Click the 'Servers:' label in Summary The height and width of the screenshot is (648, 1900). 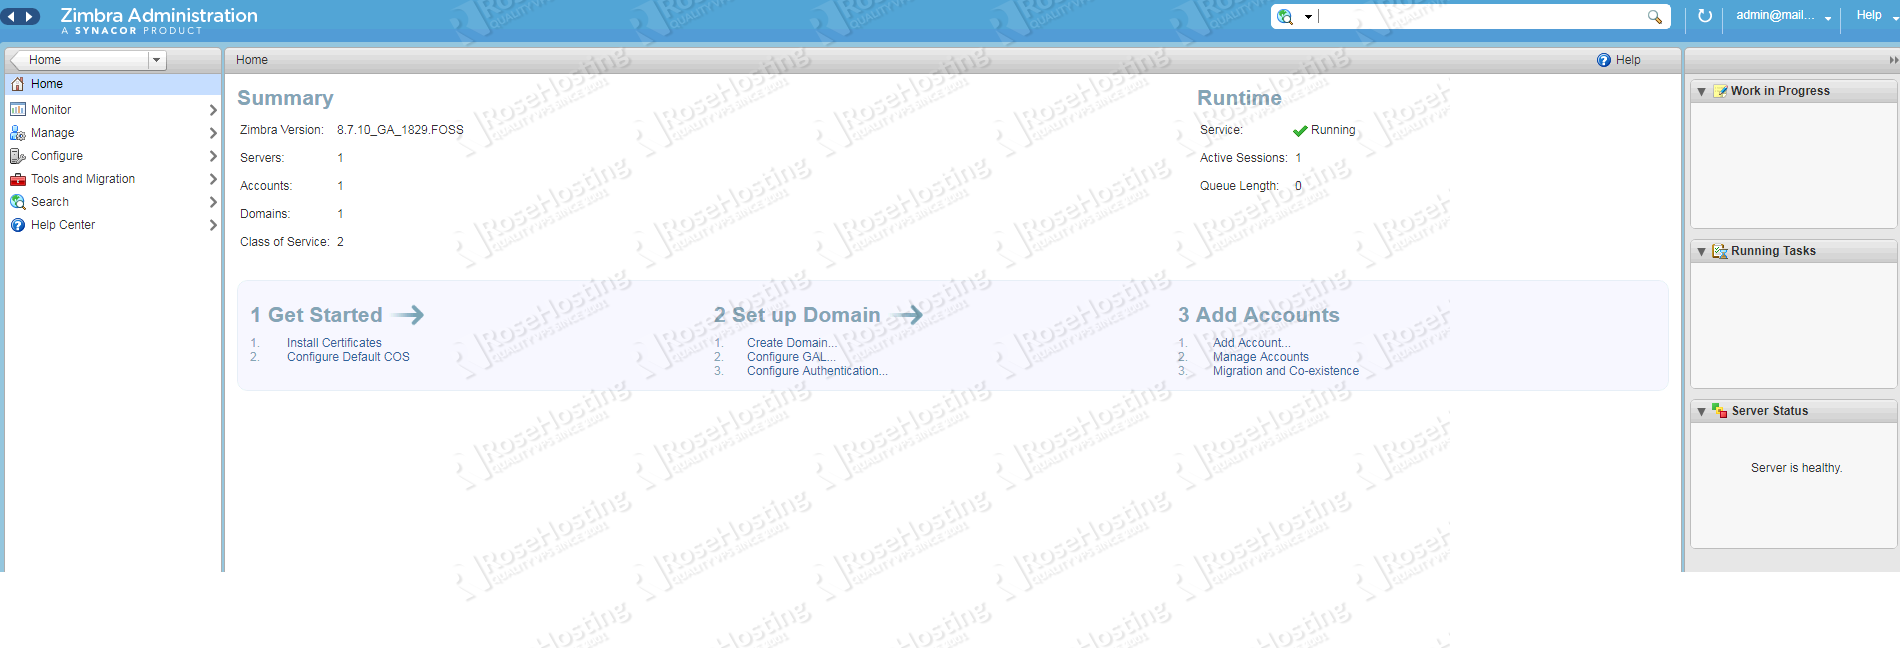[262, 158]
